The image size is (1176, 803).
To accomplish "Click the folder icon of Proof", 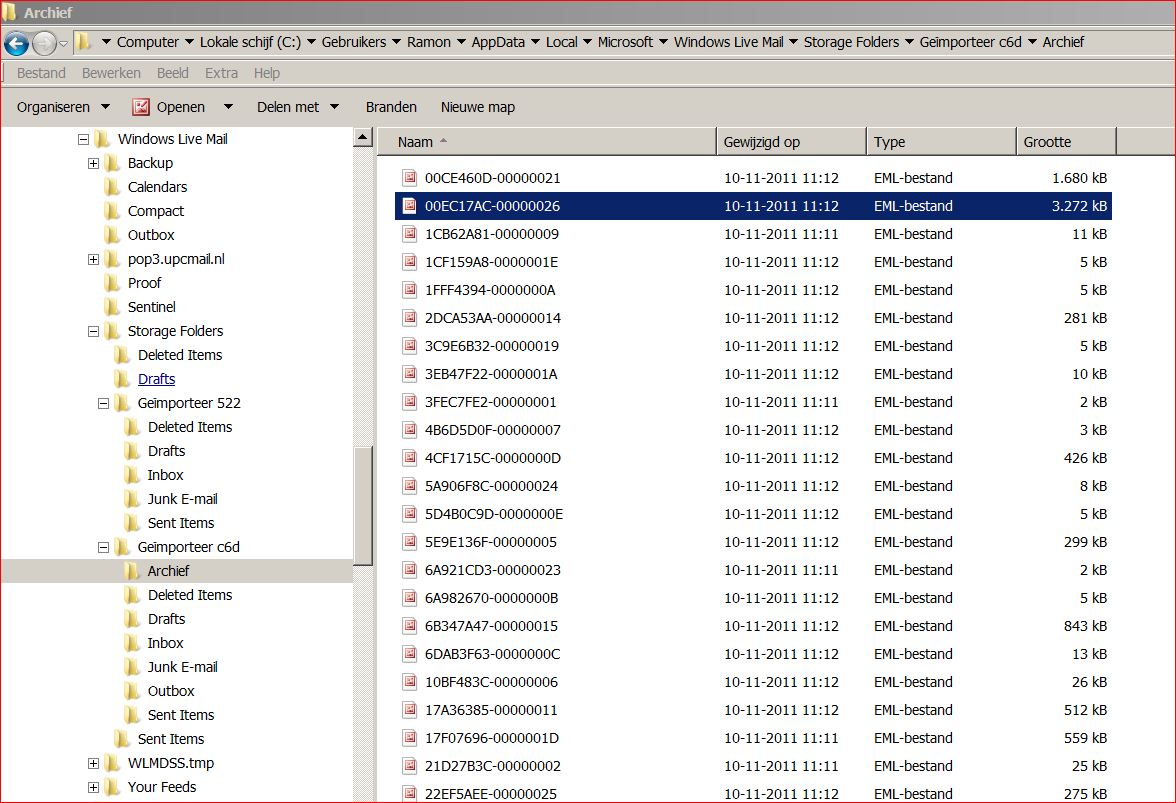I will (112, 283).
